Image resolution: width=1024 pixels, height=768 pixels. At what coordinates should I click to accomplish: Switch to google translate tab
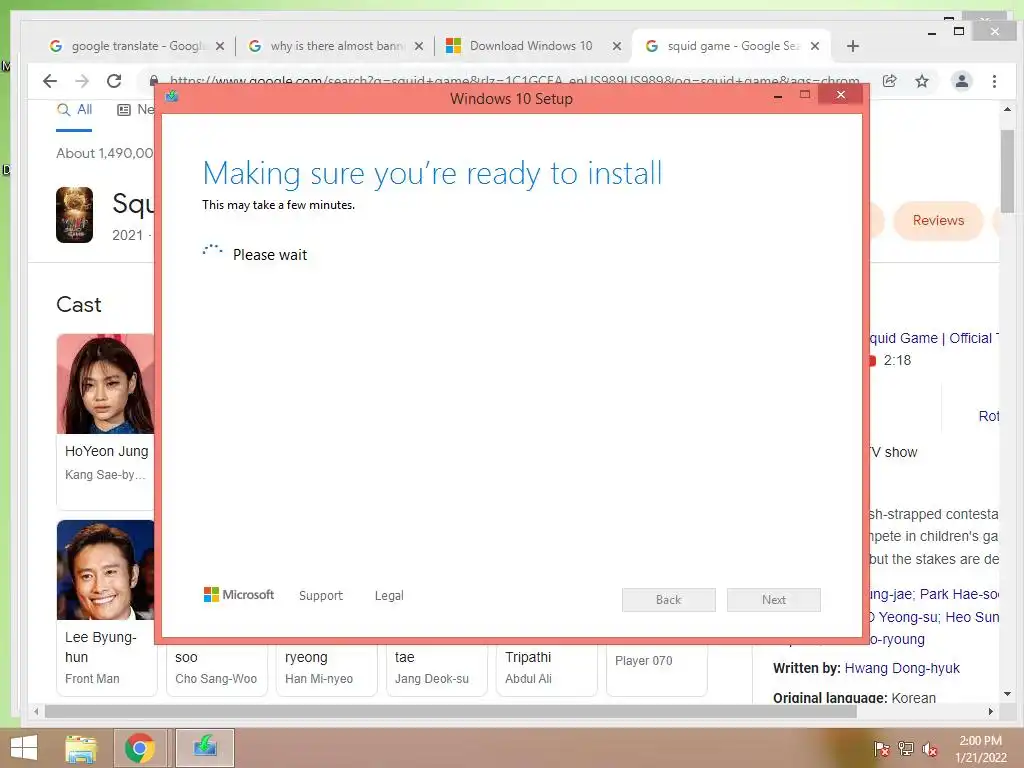[x=137, y=46]
